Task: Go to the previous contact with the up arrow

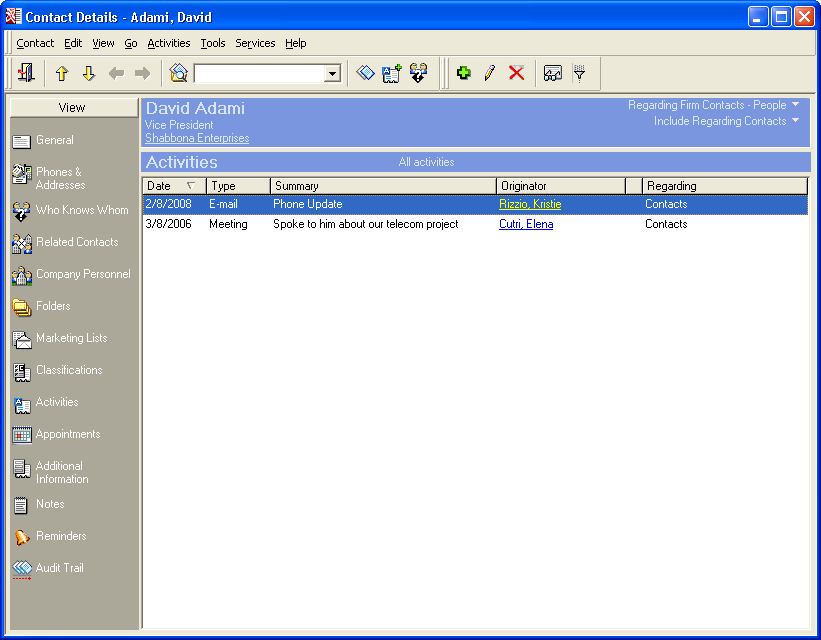Action: pyautogui.click(x=61, y=72)
